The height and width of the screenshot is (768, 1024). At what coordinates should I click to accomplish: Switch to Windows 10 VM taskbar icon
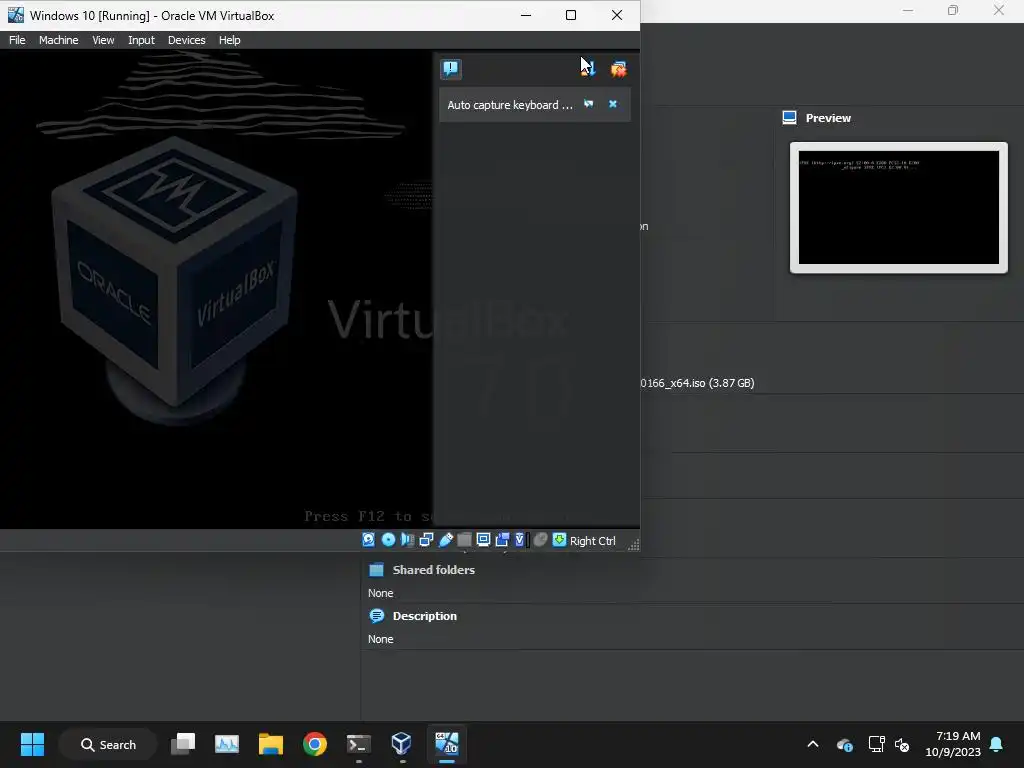click(447, 744)
